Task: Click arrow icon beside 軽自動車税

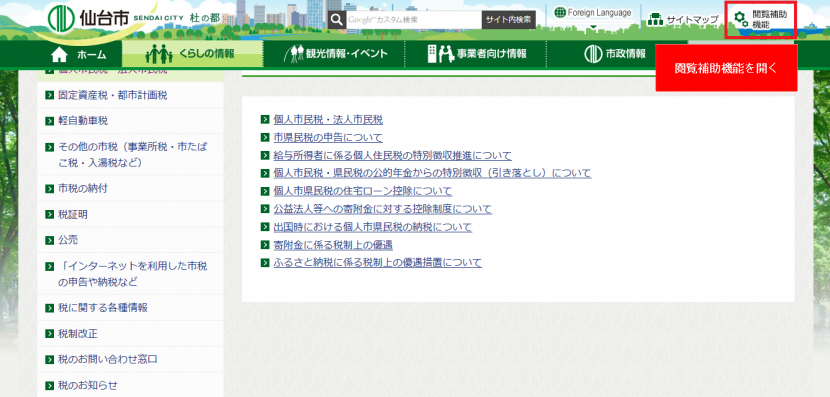Action: (49, 121)
